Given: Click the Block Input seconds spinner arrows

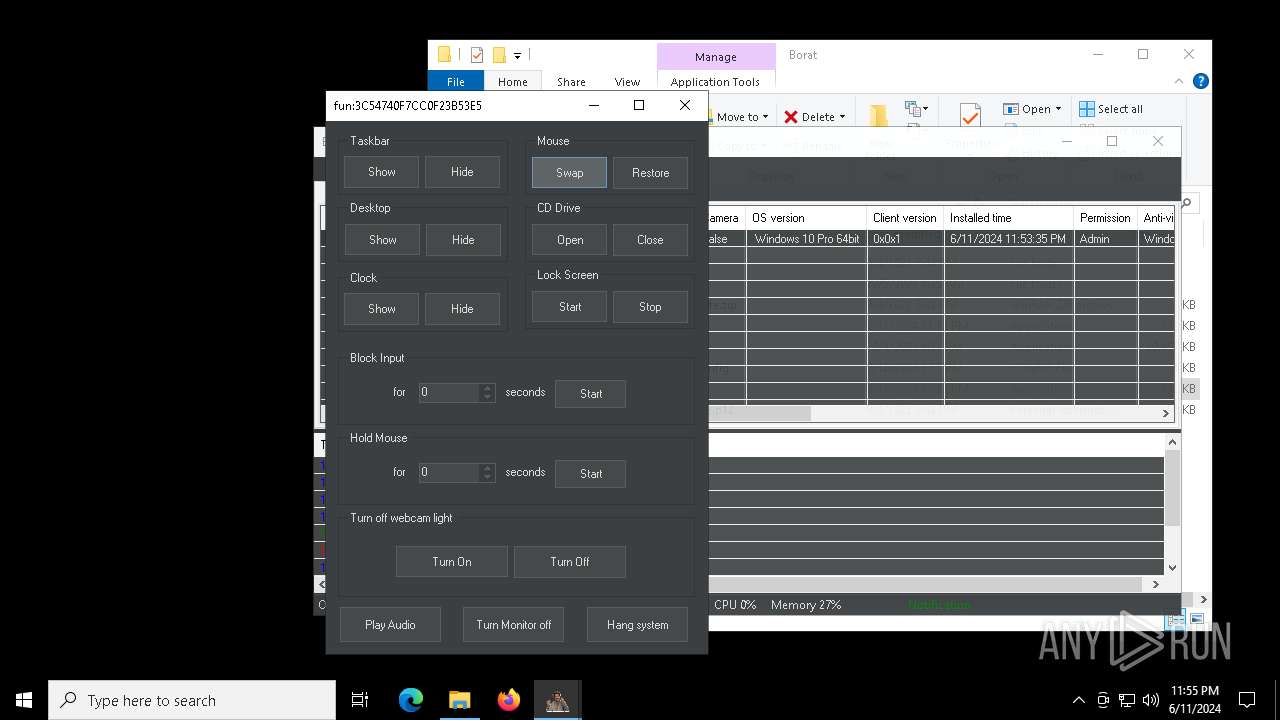Looking at the screenshot, I should click(x=487, y=392).
